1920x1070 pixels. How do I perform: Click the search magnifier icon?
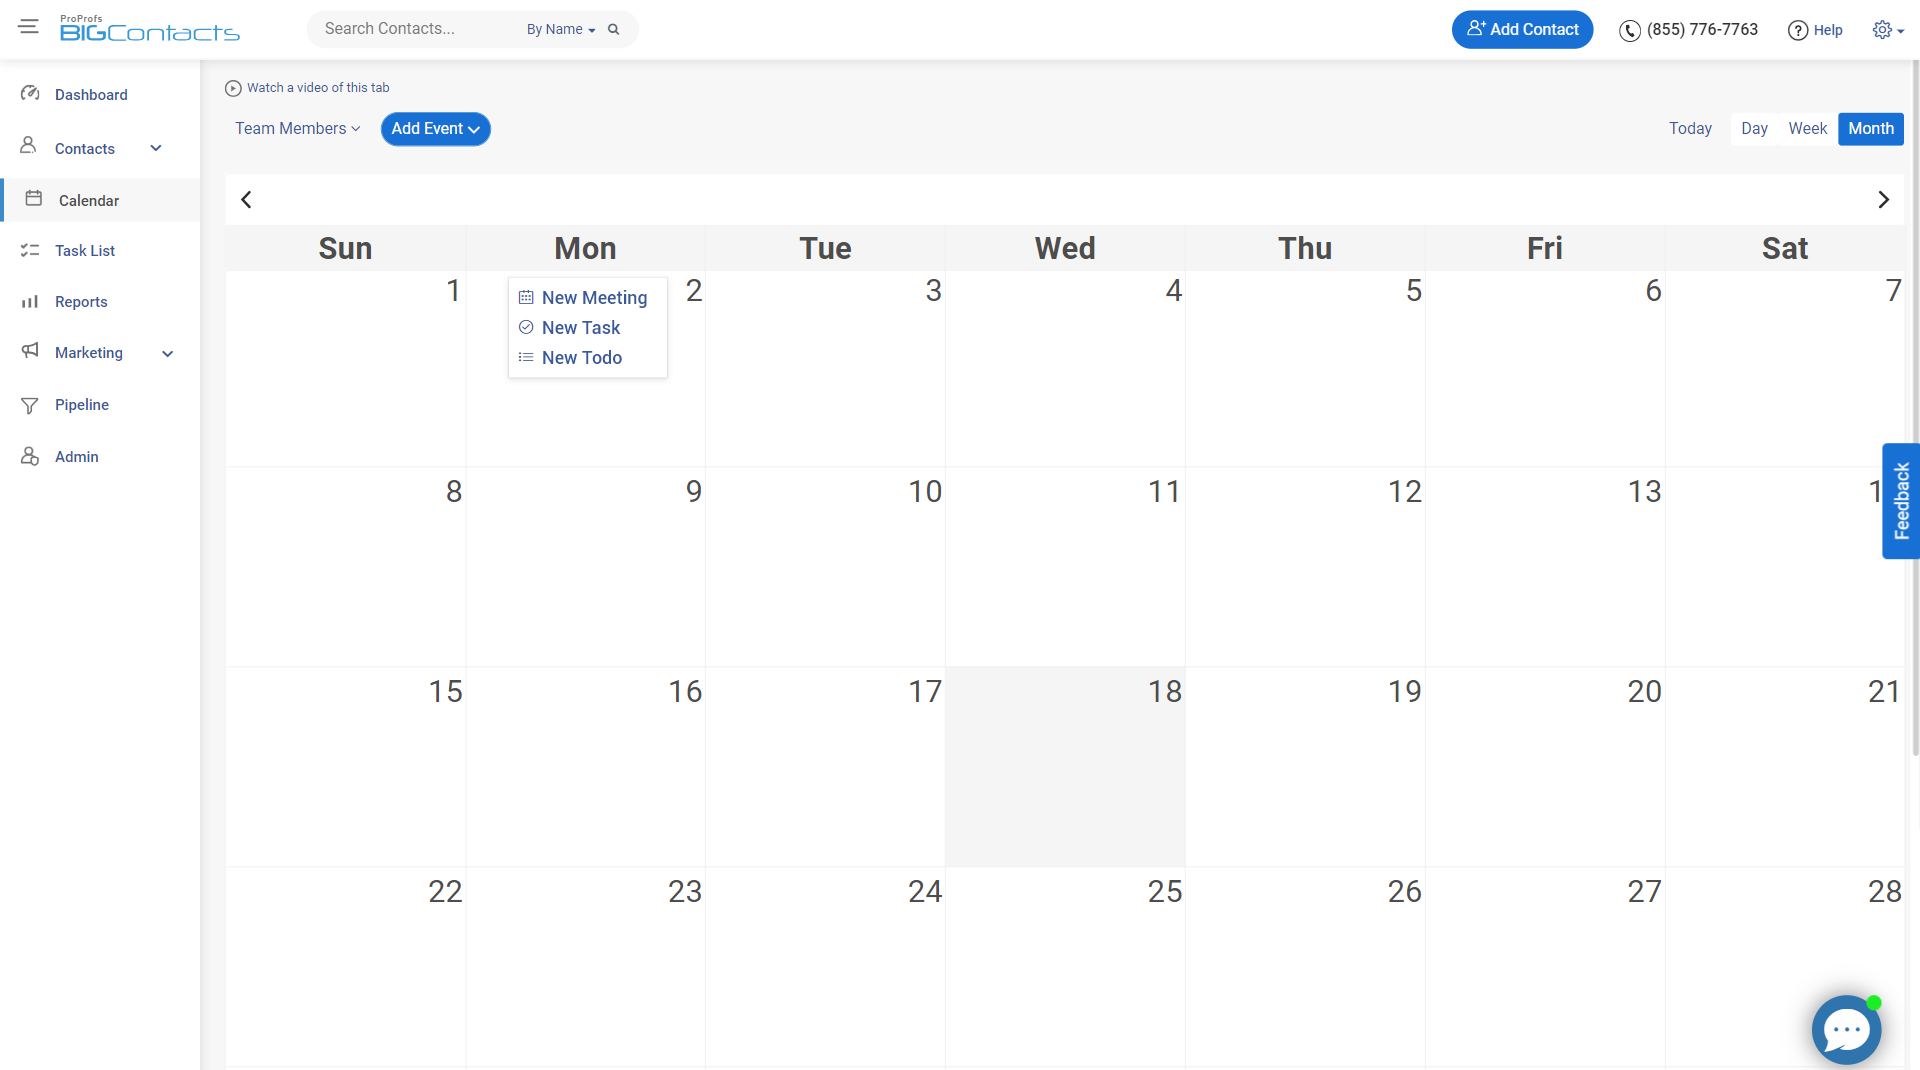pos(614,30)
